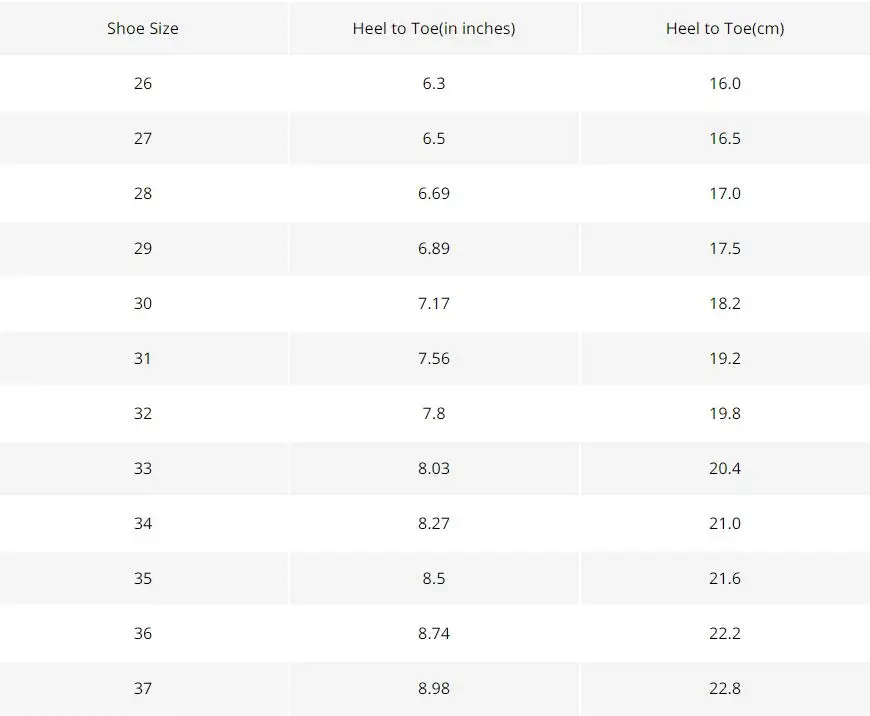Click the 8.98 inches value
Image resolution: width=870 pixels, height=716 pixels.
[434, 688]
